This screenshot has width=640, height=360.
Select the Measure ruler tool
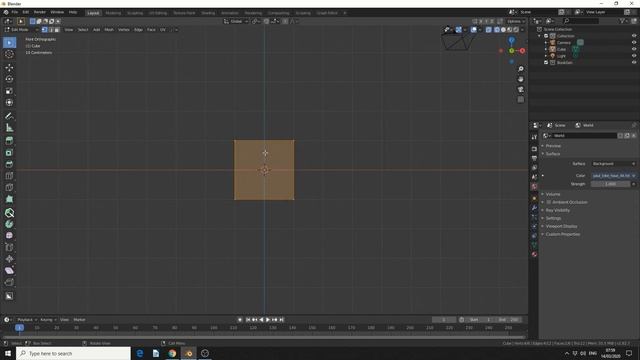tap(9, 128)
